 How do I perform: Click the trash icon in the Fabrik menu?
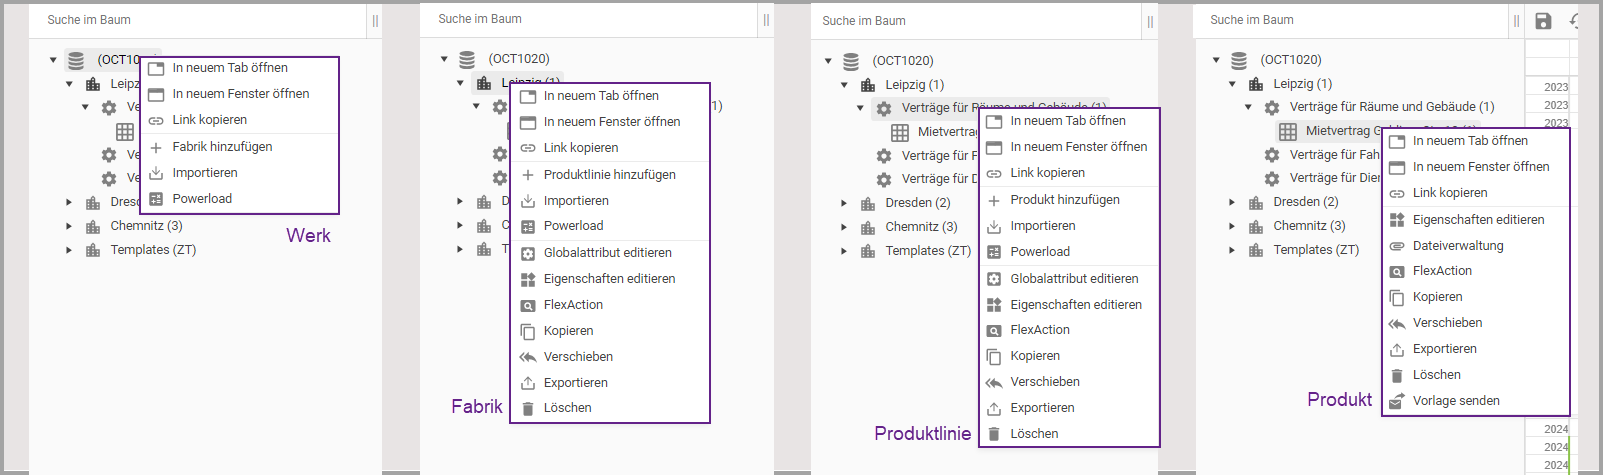(528, 408)
